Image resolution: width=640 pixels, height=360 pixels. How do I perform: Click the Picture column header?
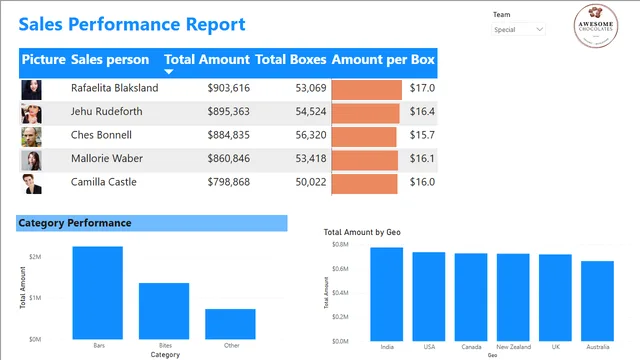(43, 60)
